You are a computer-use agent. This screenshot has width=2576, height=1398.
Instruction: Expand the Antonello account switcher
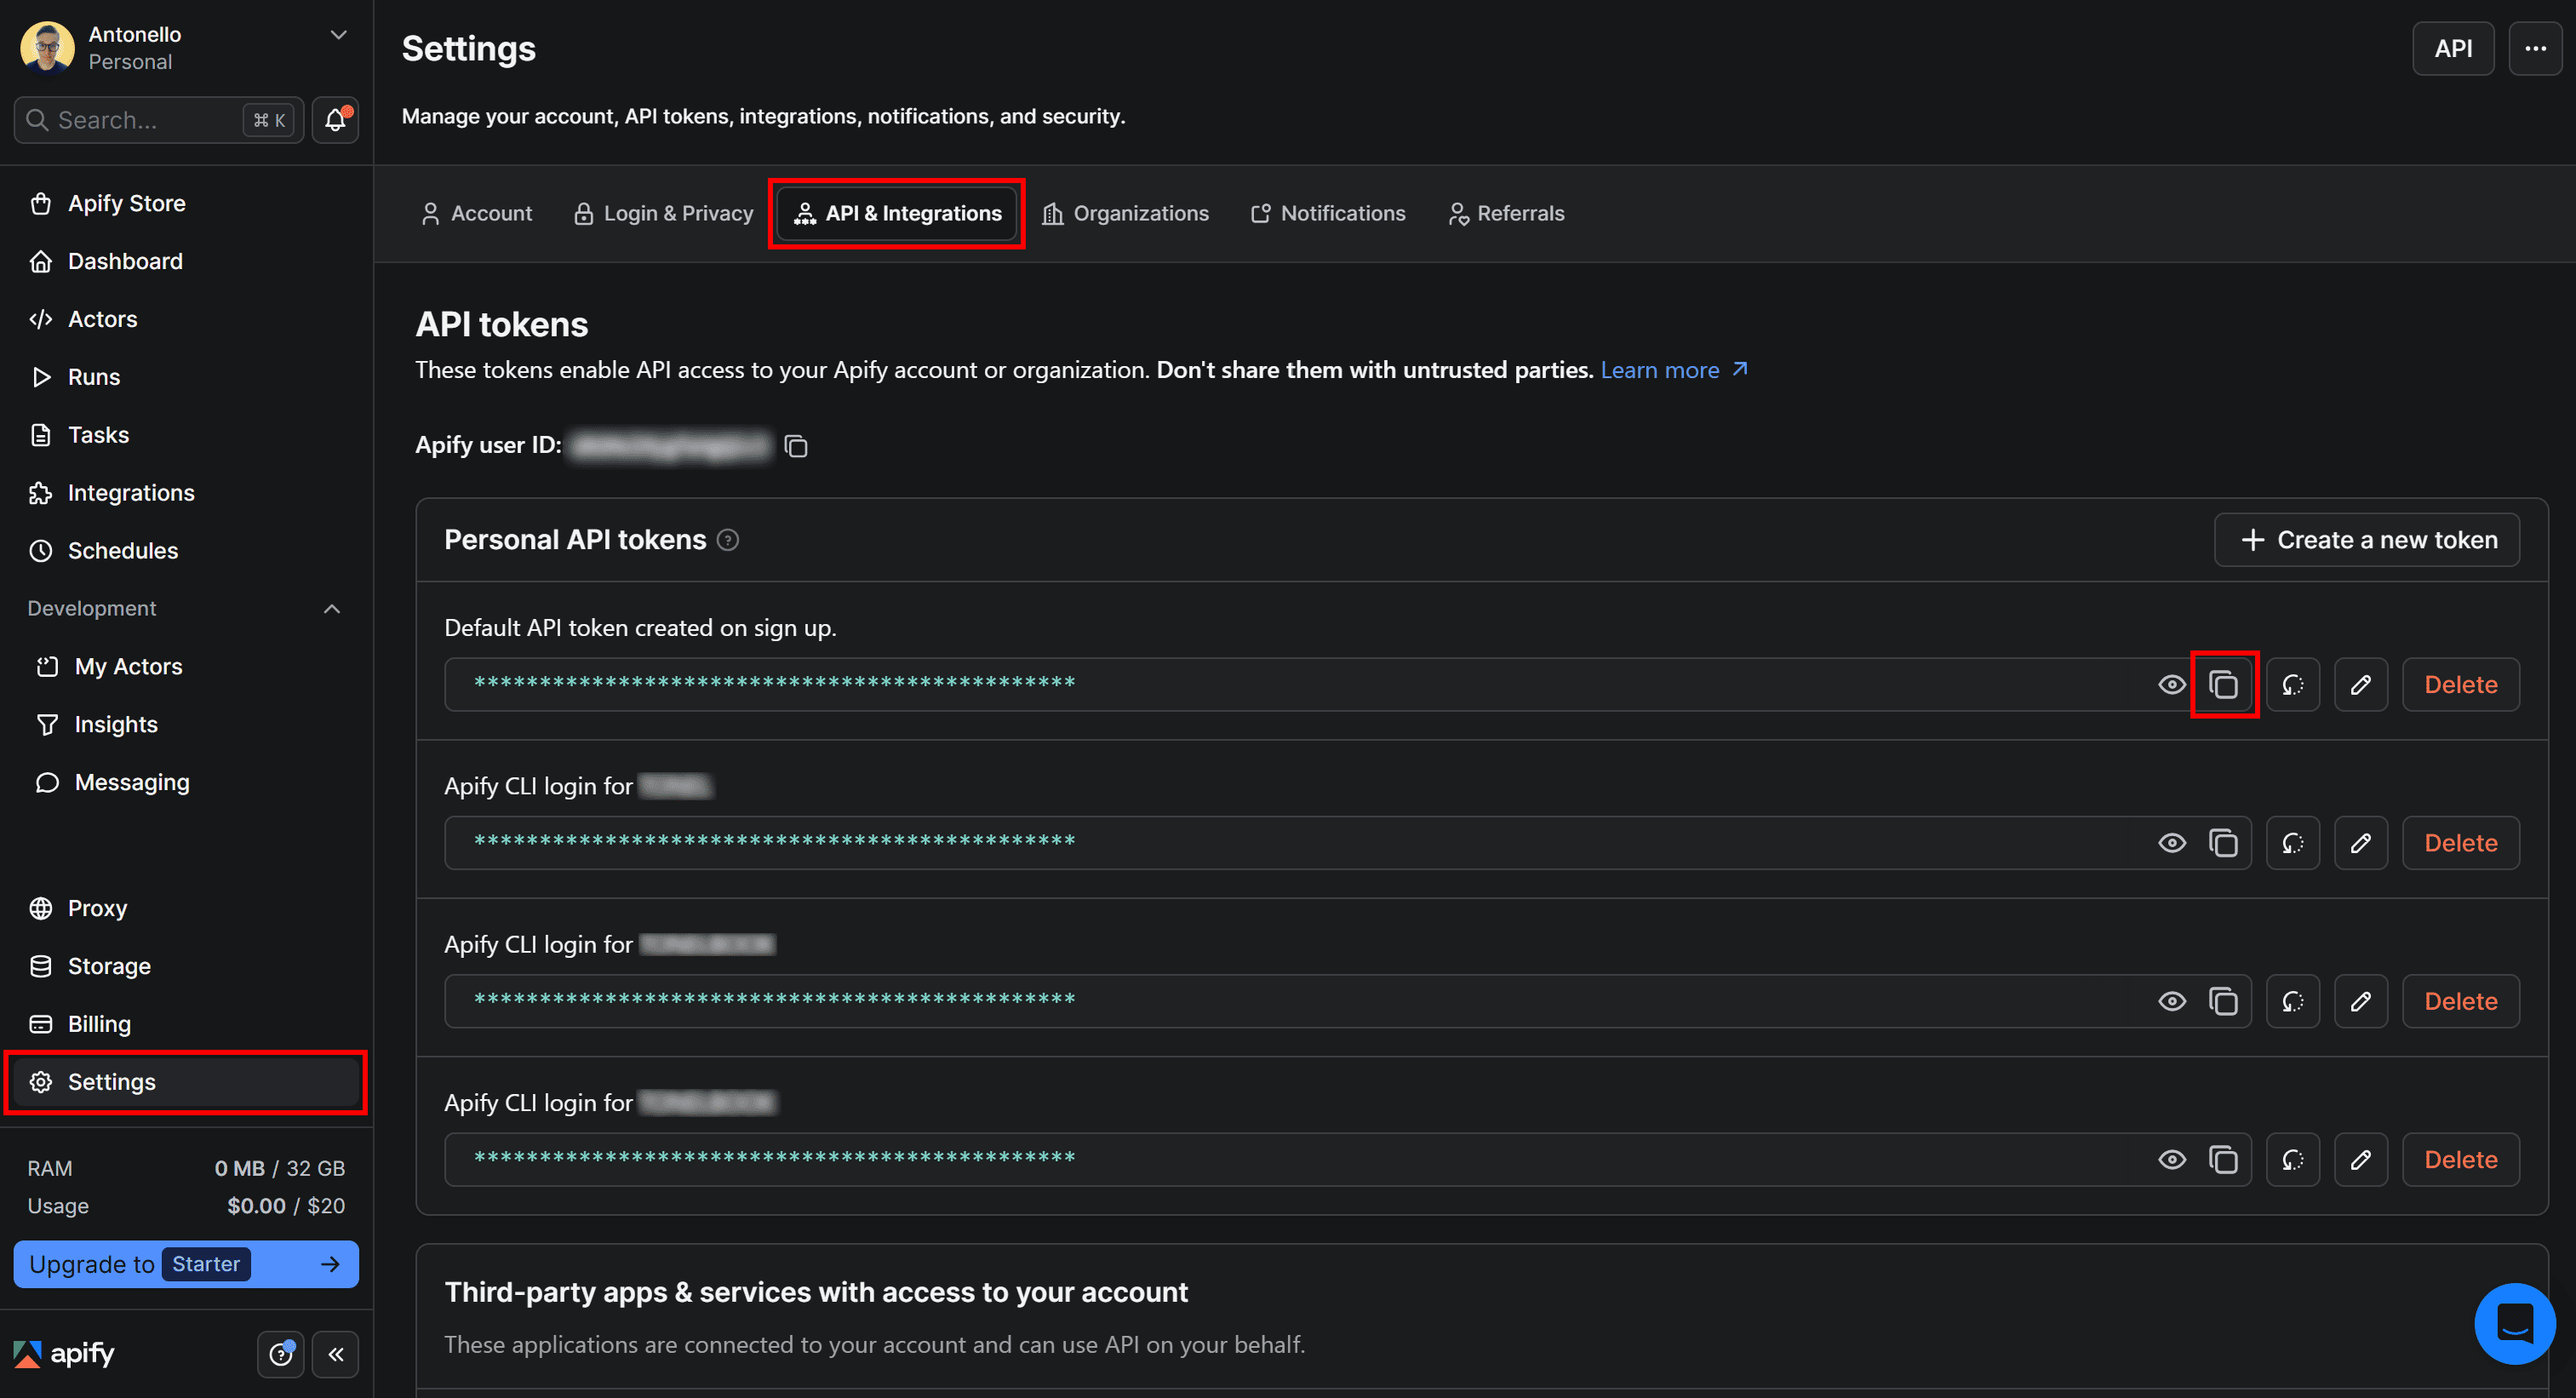coord(339,35)
